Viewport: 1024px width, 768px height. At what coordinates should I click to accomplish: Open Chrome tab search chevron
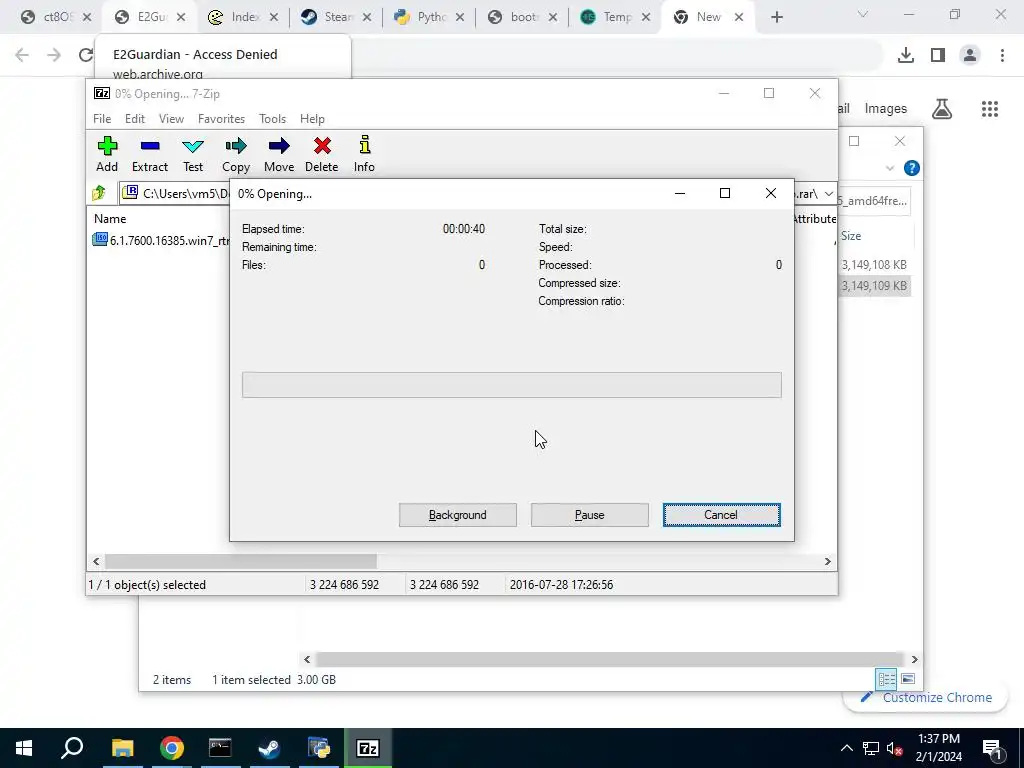863,14
